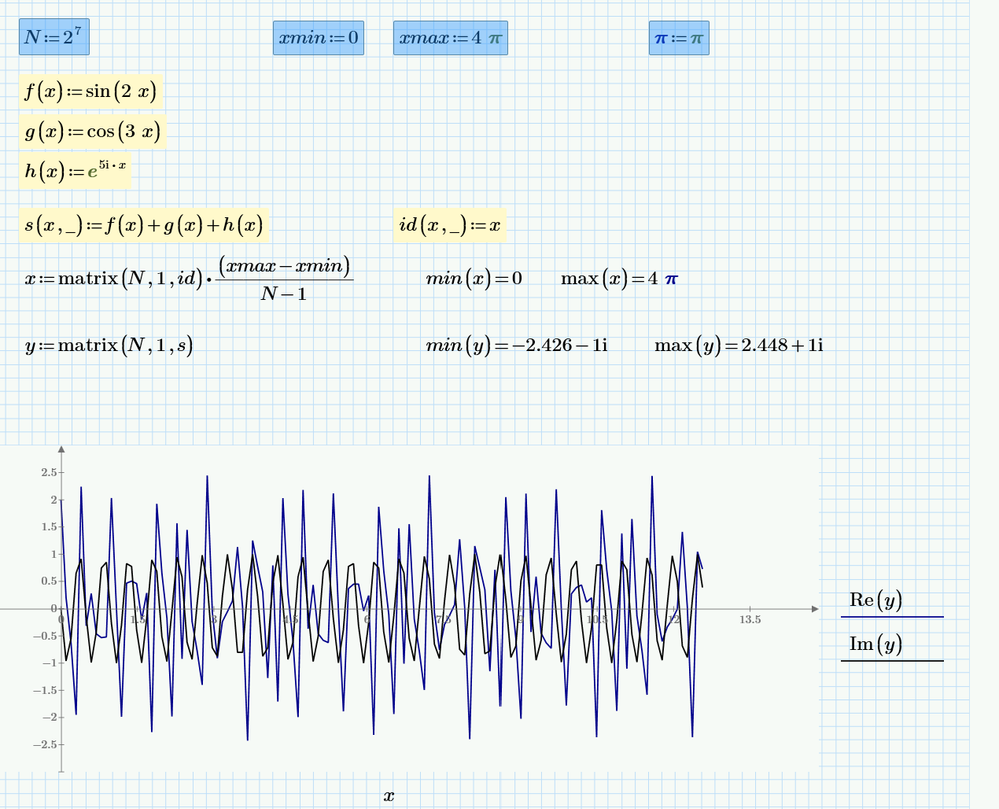This screenshot has width=999, height=809.
Task: Edit the x:=matrix(N,1,id) expression
Action: tap(190, 278)
